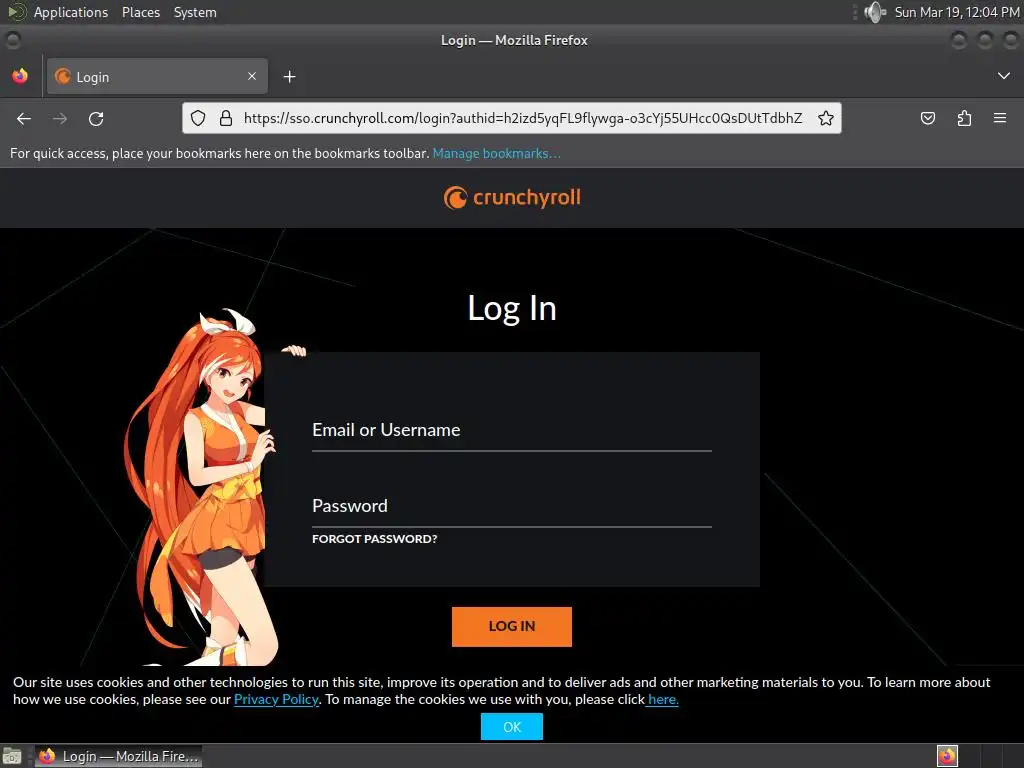
Task: Click the volume speaker icon in panel
Action: click(x=874, y=12)
